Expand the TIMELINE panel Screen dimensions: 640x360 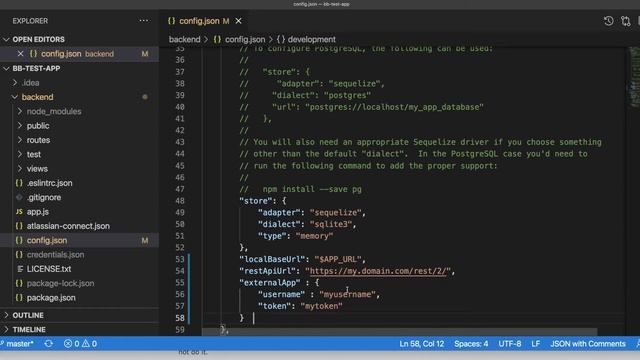pos(29,329)
